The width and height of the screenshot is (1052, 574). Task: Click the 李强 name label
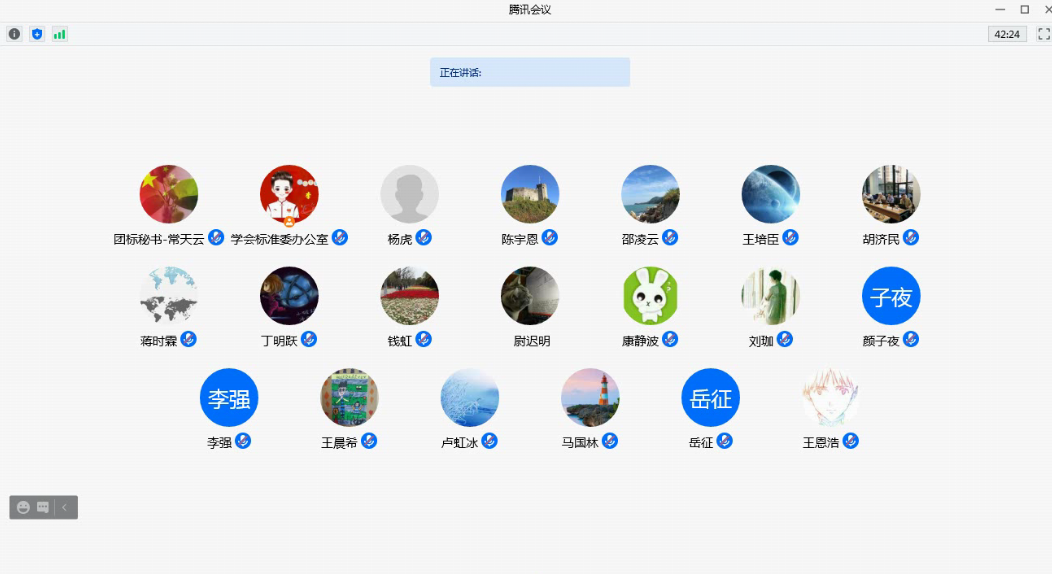(219, 442)
